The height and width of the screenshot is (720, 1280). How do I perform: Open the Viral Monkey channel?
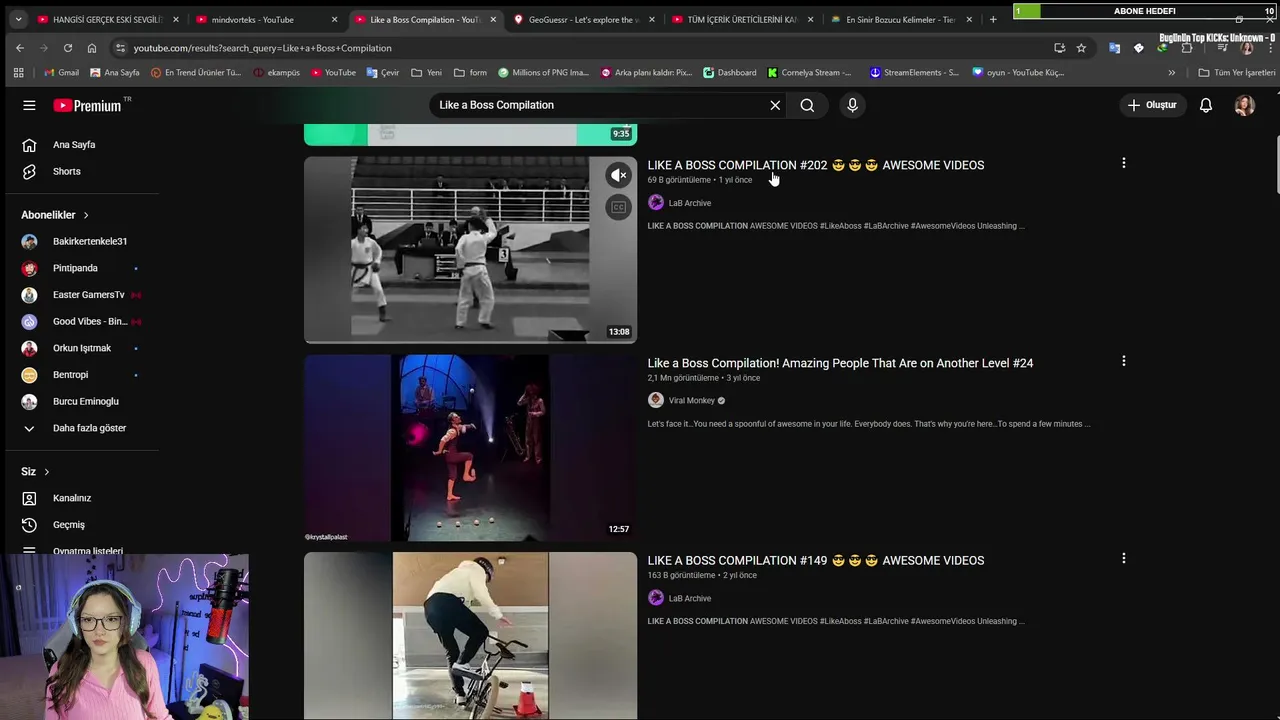(691, 401)
